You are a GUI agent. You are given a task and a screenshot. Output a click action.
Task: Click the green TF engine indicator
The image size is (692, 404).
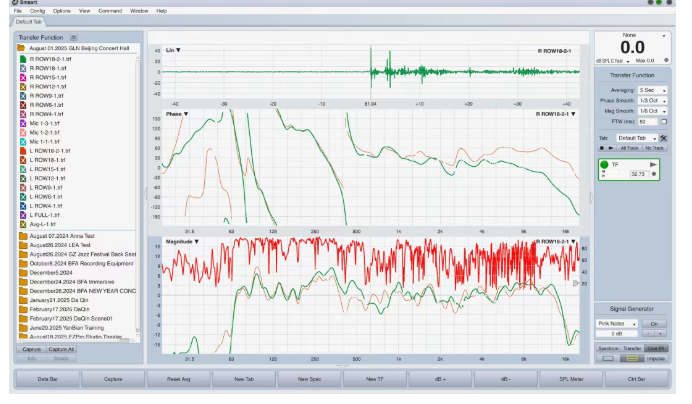tap(604, 164)
